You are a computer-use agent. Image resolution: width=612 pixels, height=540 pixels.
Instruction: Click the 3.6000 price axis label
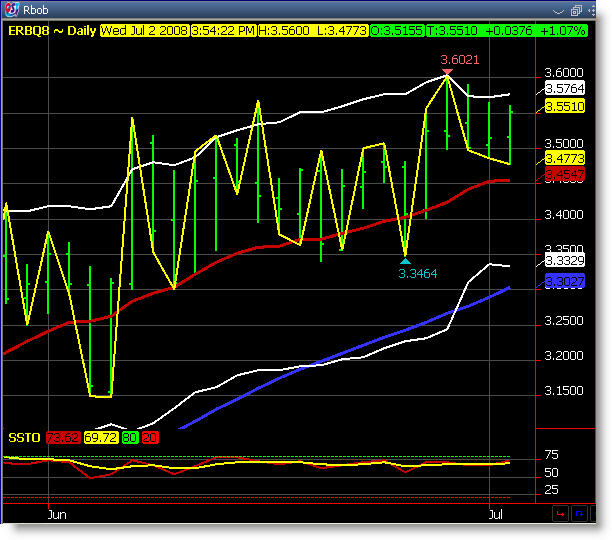pyautogui.click(x=564, y=73)
